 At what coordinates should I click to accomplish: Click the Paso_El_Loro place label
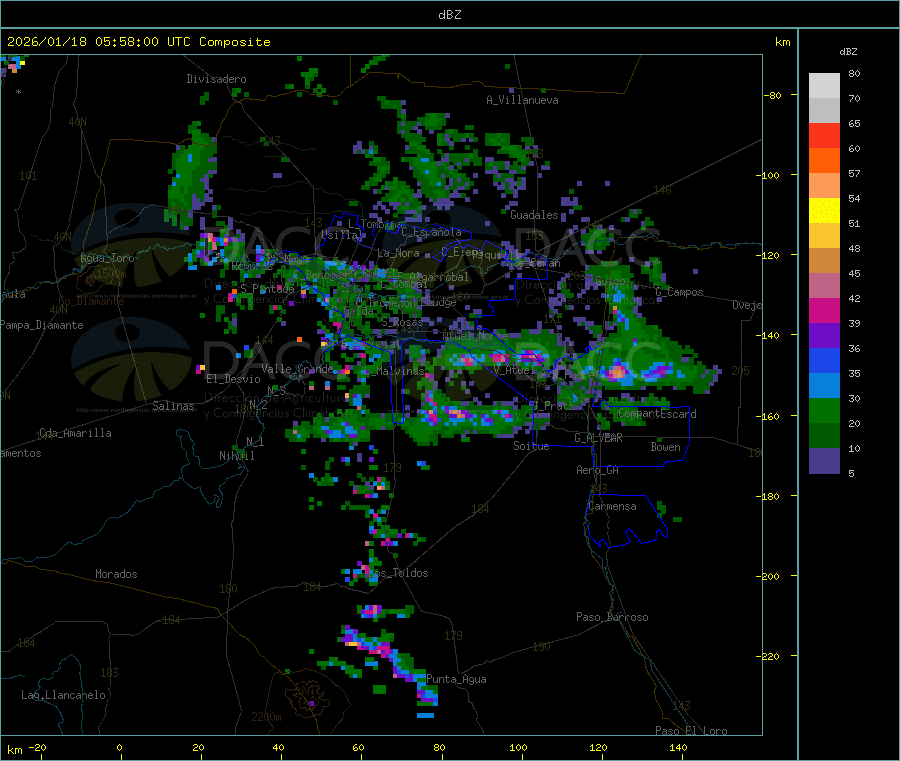click(692, 731)
